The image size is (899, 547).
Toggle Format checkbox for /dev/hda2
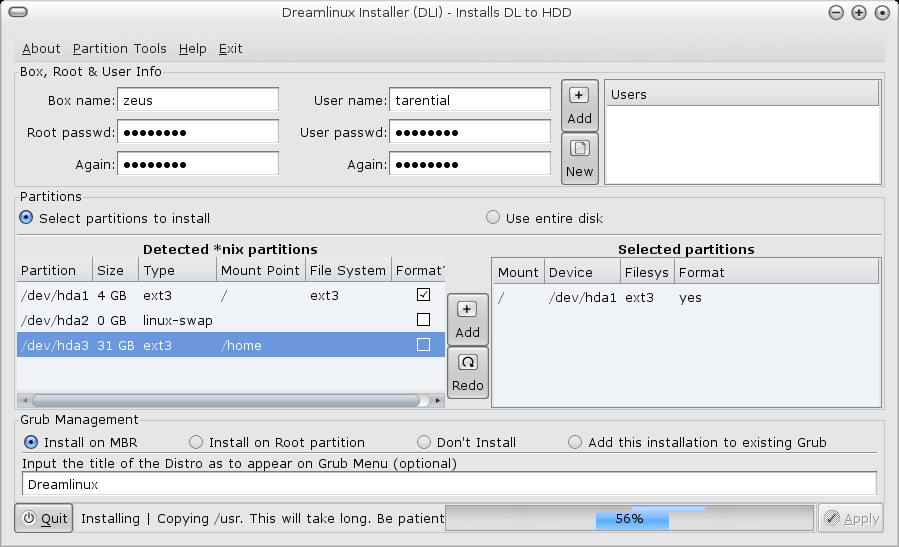coord(423,320)
